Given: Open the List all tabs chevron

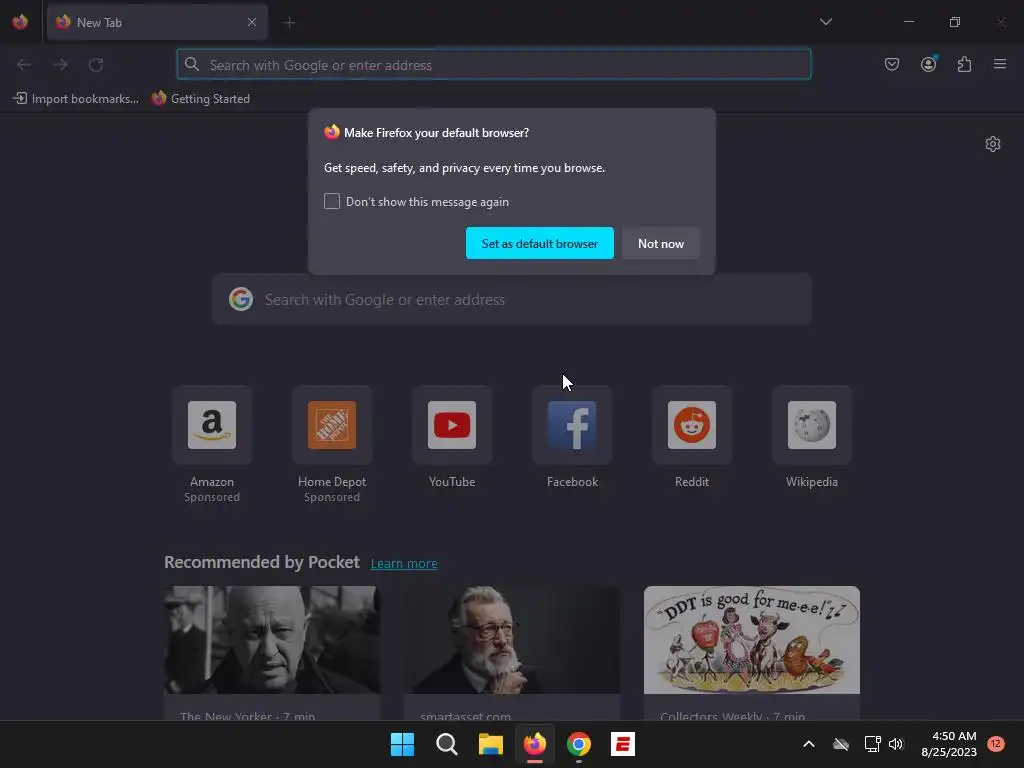Looking at the screenshot, I should click(x=825, y=22).
